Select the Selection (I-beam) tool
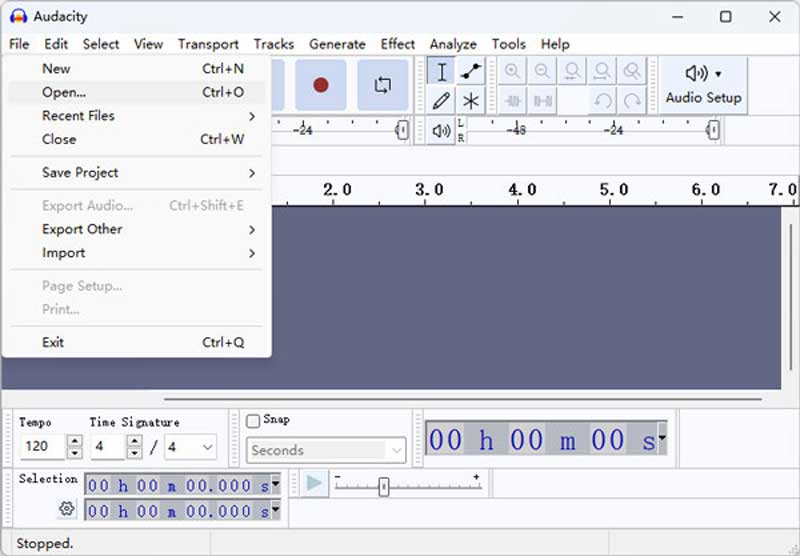The width and height of the screenshot is (800, 556). (x=441, y=71)
